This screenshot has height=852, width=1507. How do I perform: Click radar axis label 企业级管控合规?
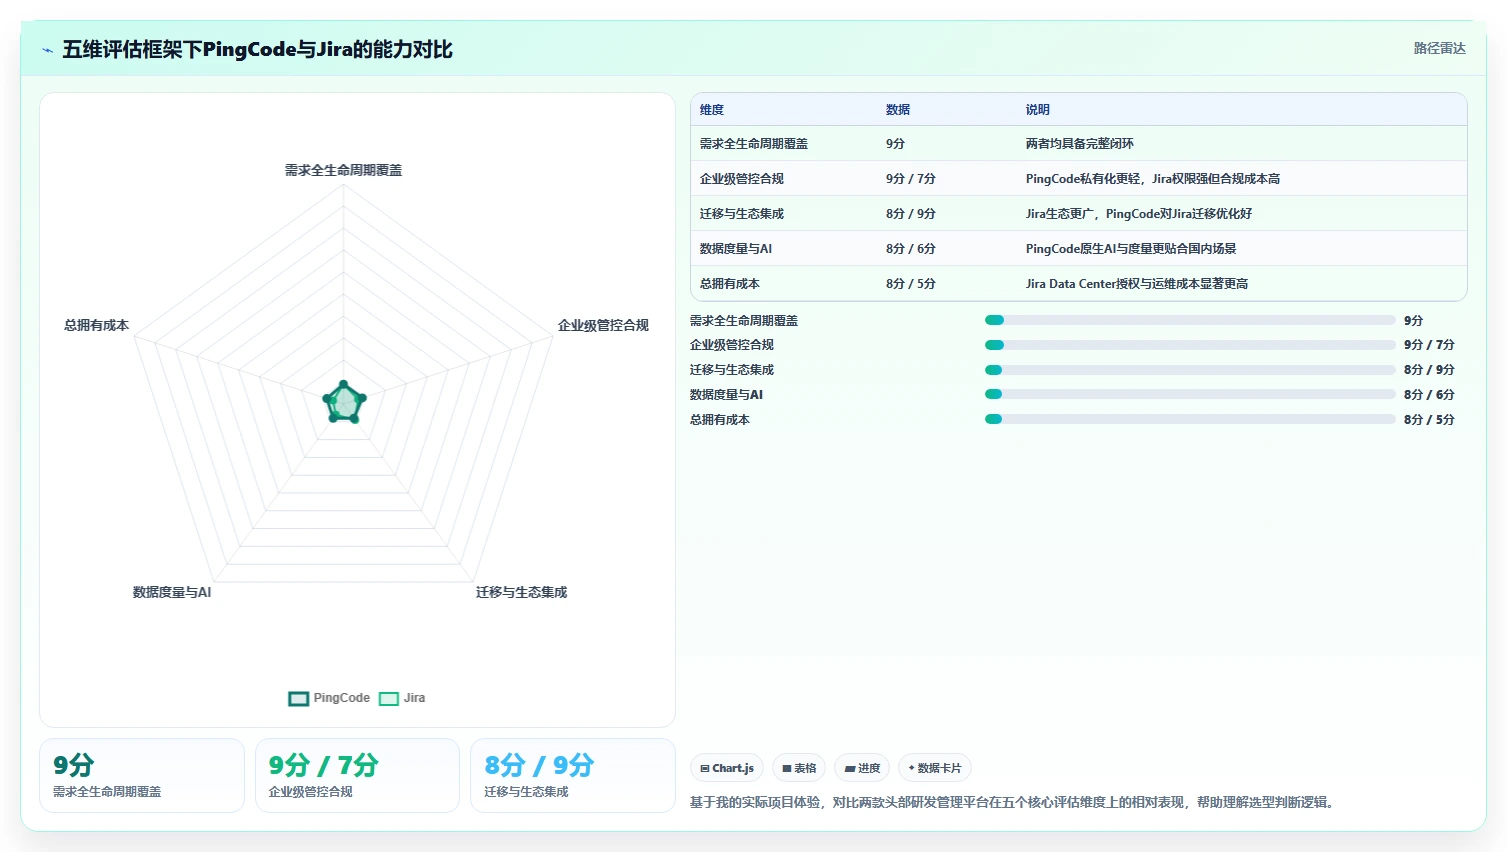(x=603, y=325)
